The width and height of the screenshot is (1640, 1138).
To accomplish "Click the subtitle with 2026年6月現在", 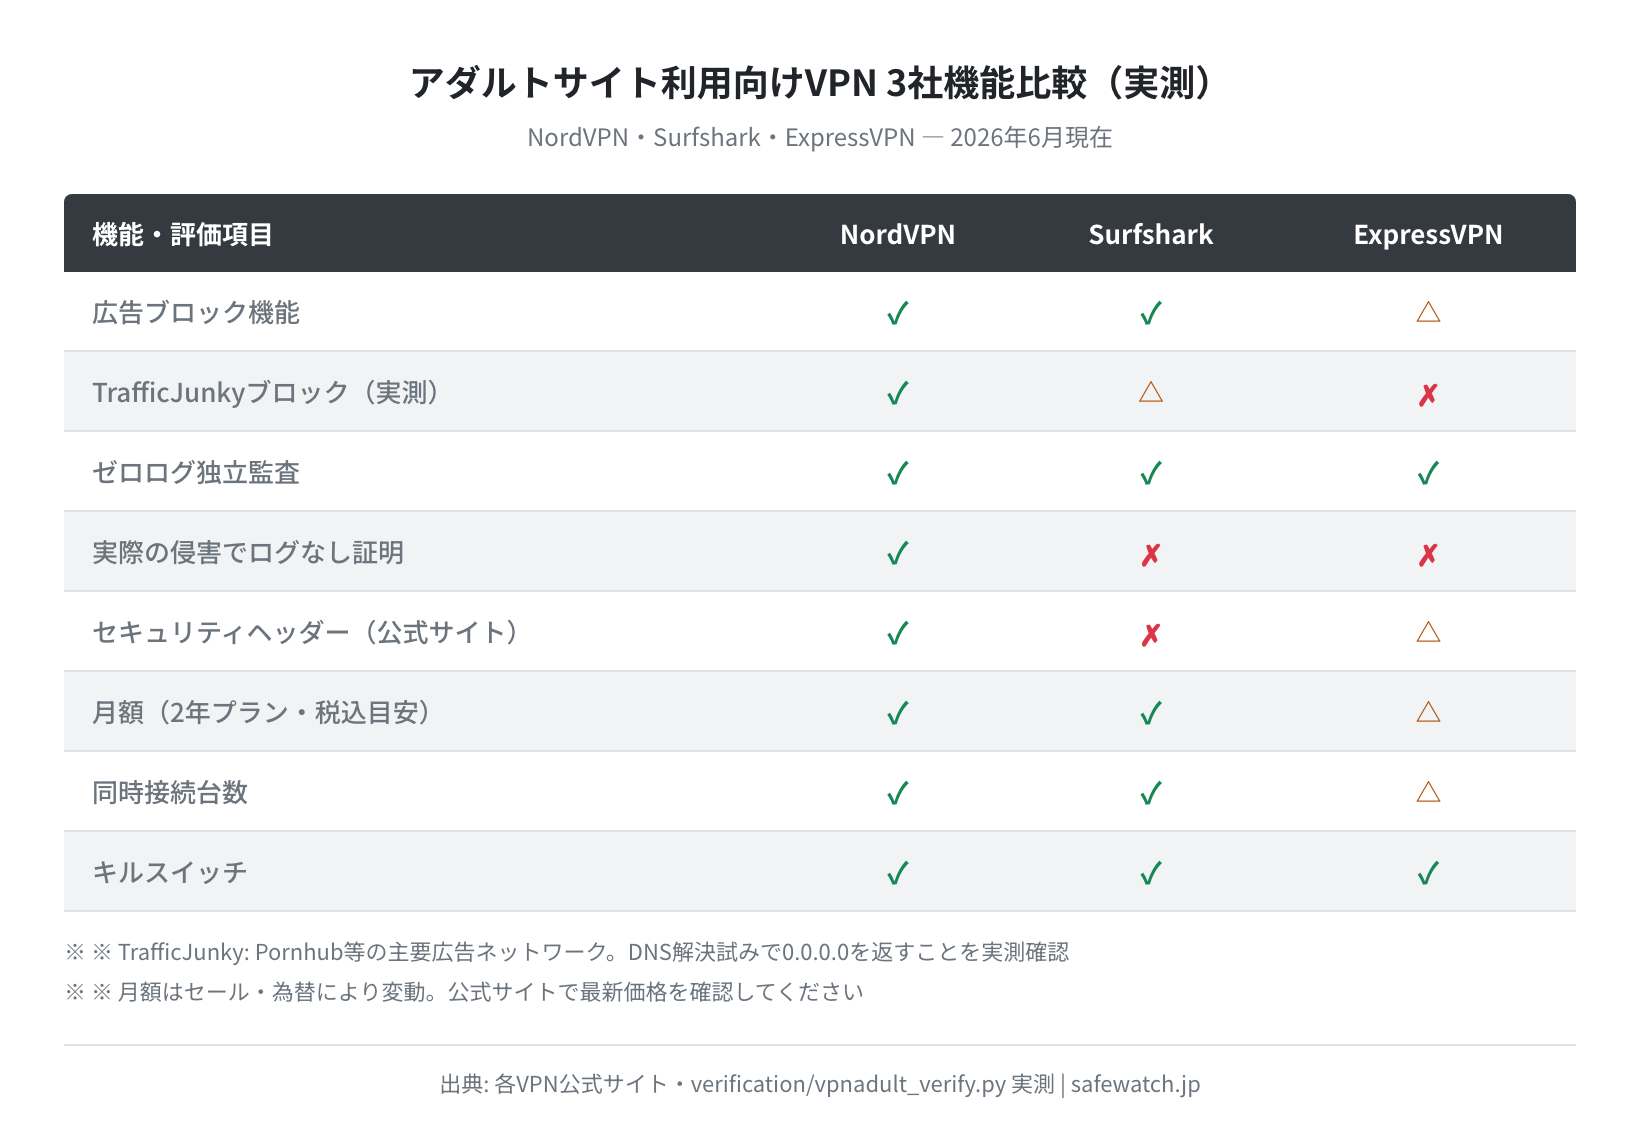I will pos(820,137).
